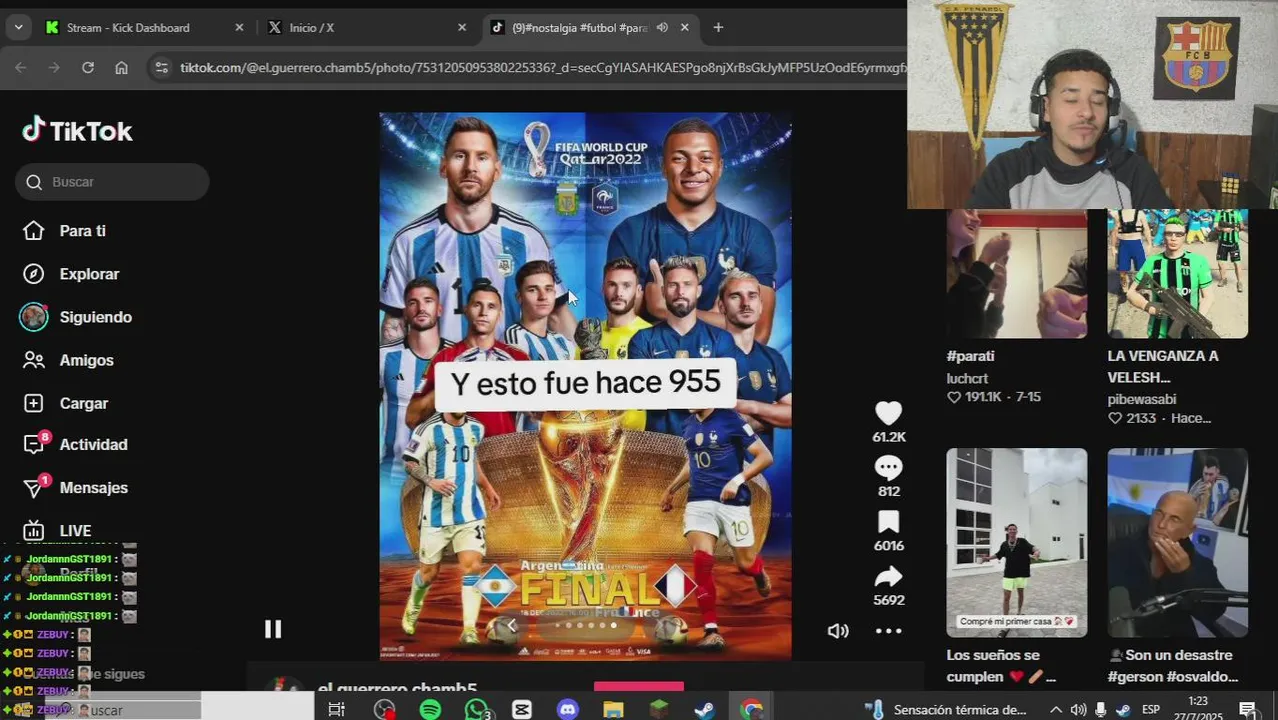Reload the current page

coord(88,68)
